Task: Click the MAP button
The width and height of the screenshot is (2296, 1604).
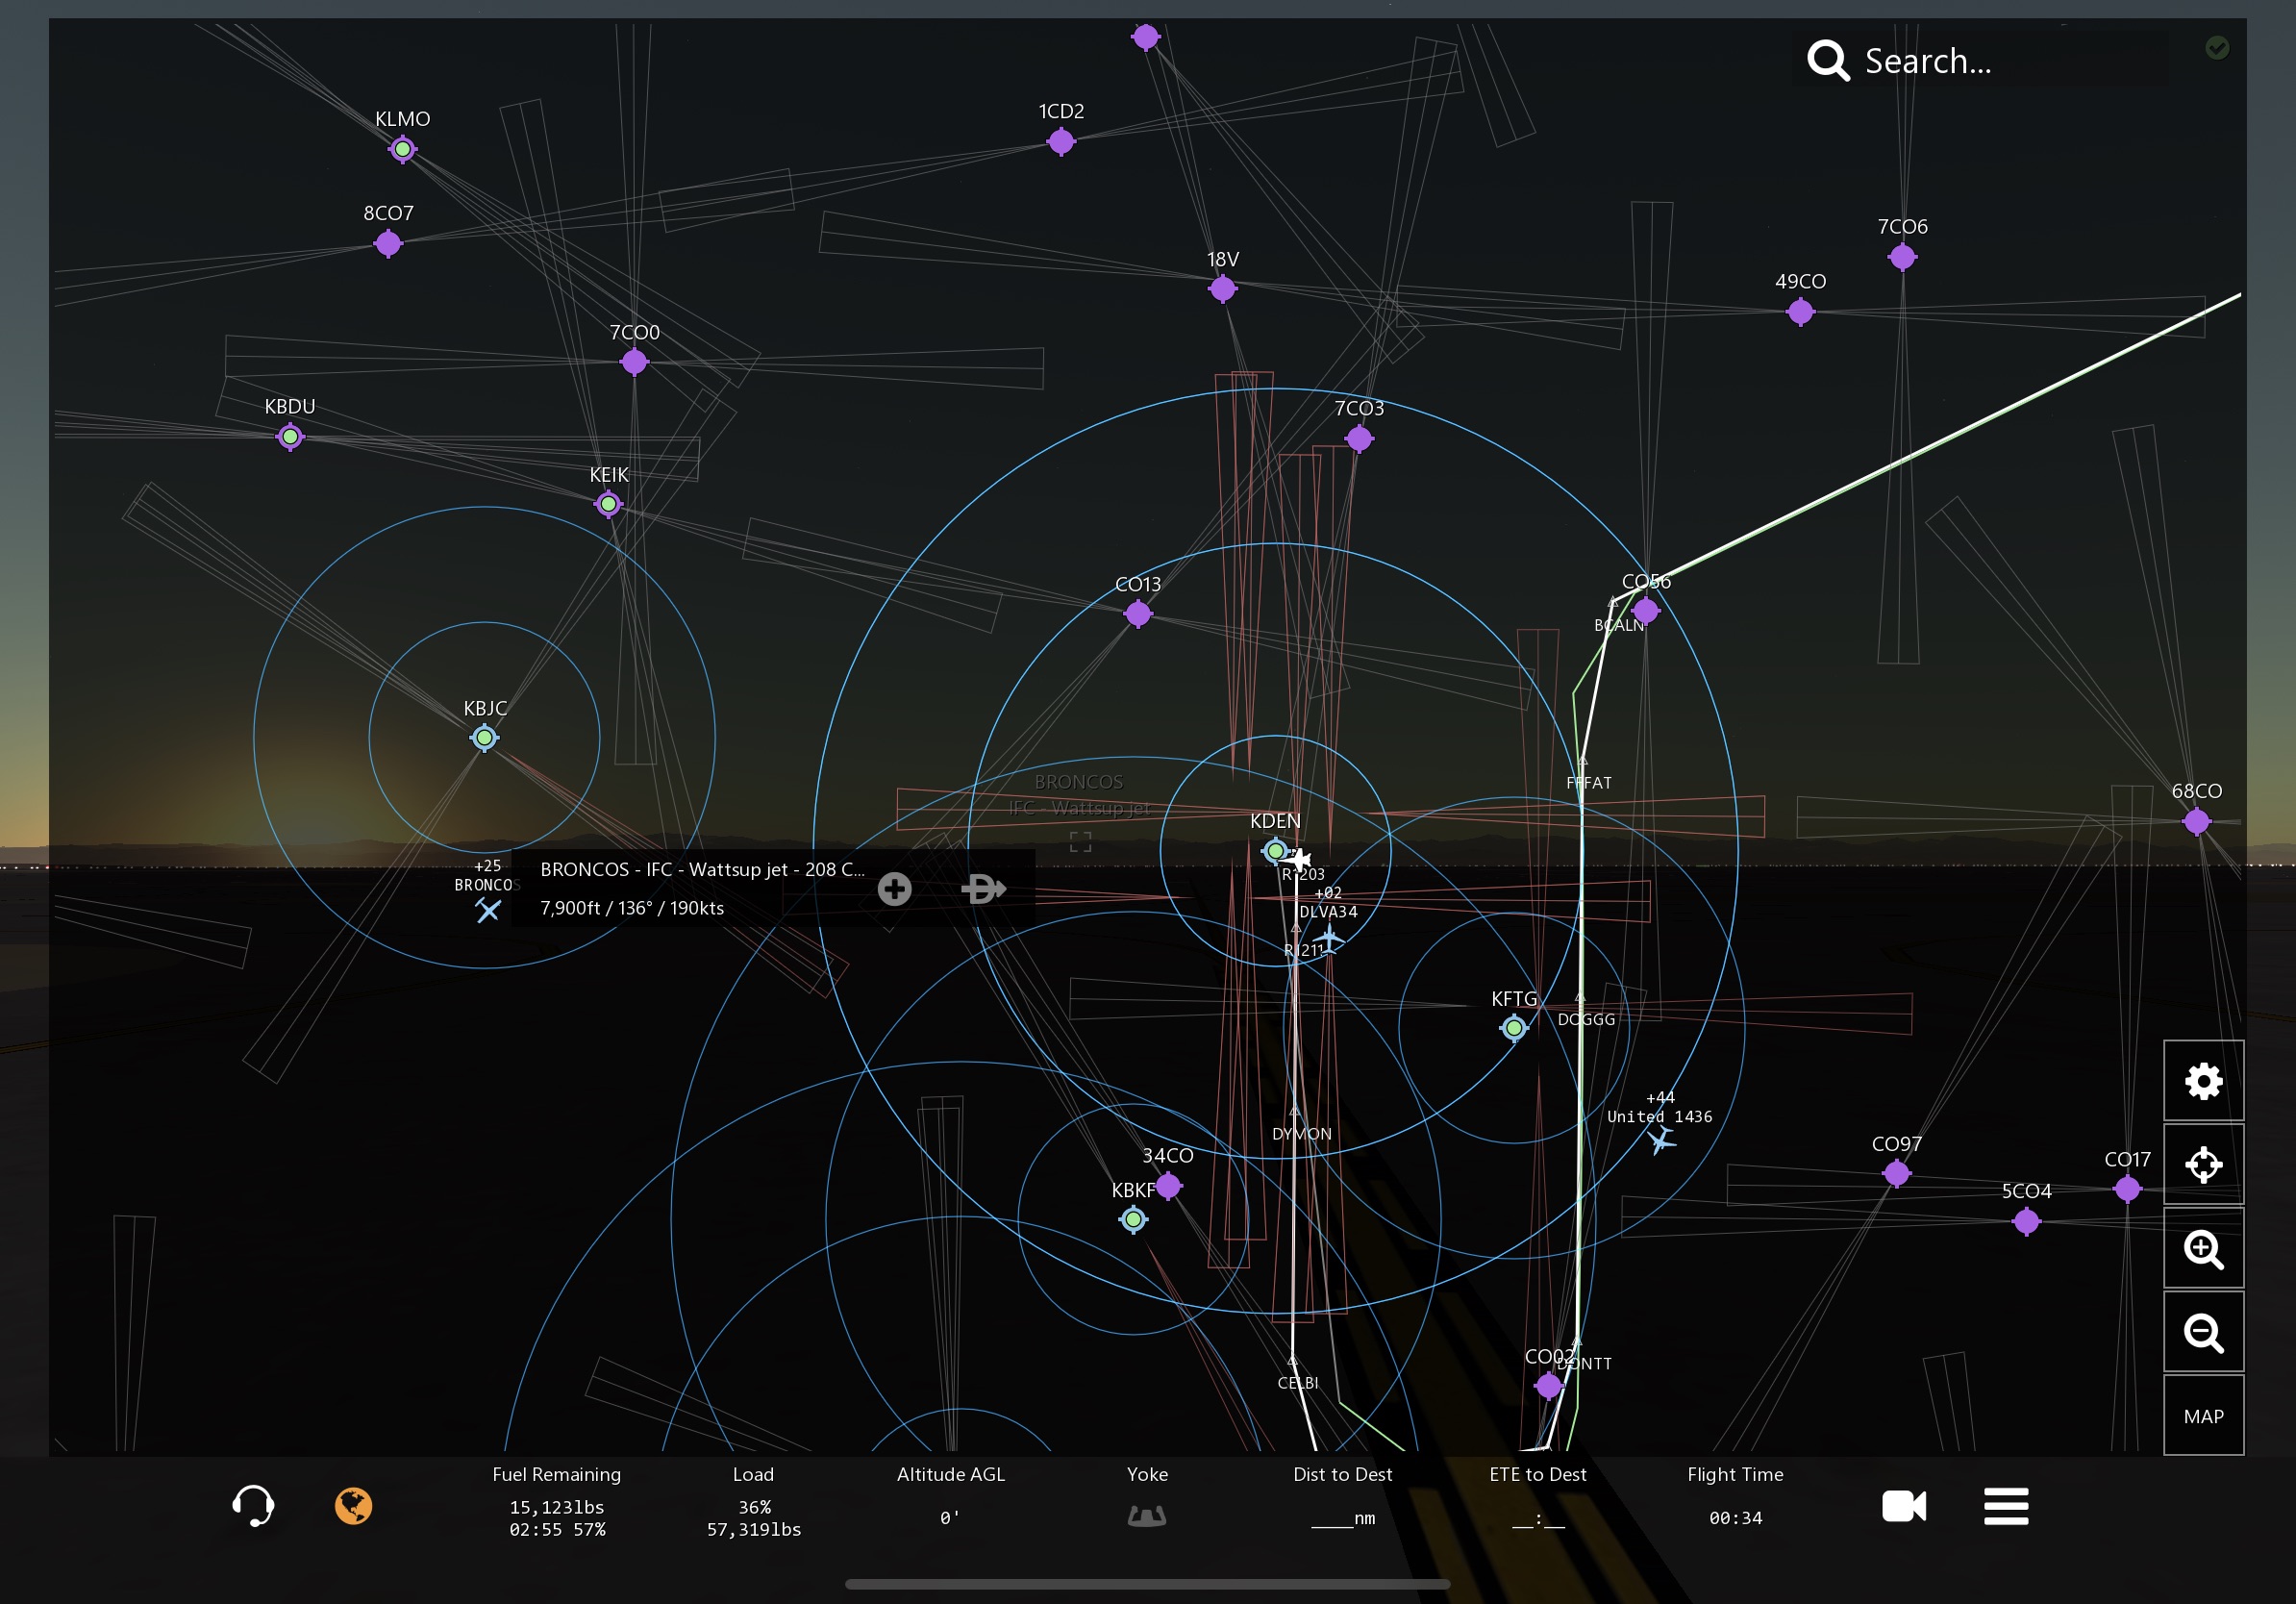Action: (2203, 1416)
